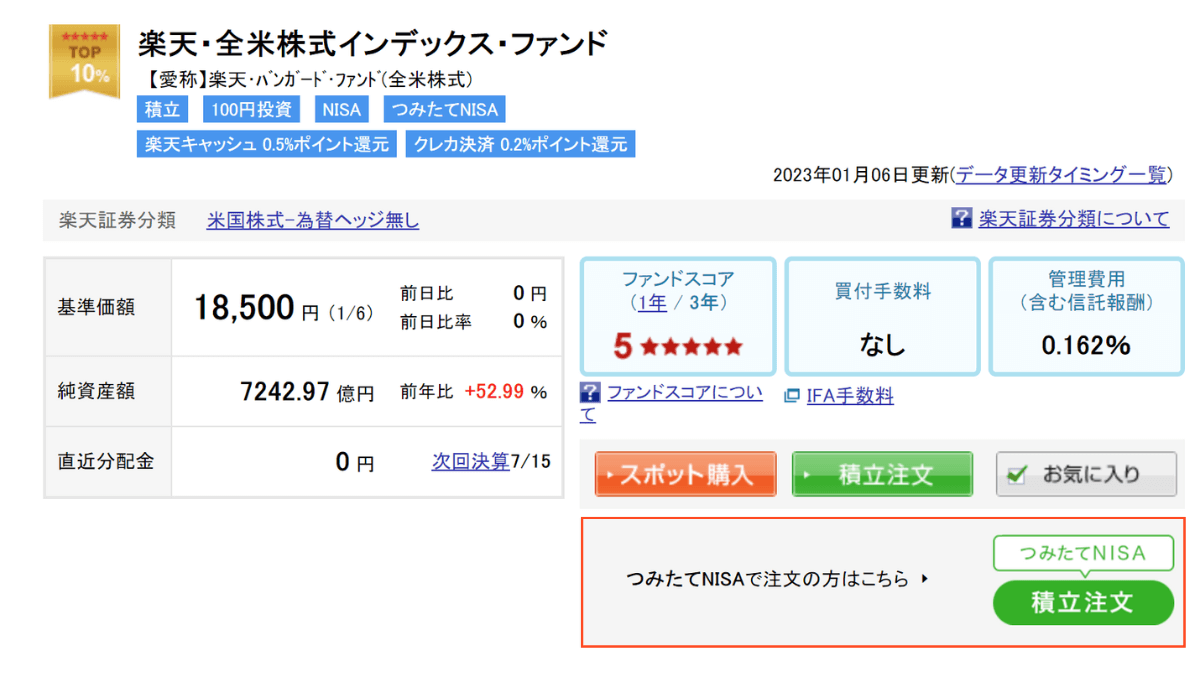
Task: Click the external window icon beside IFA手数料
Action: coord(792,397)
